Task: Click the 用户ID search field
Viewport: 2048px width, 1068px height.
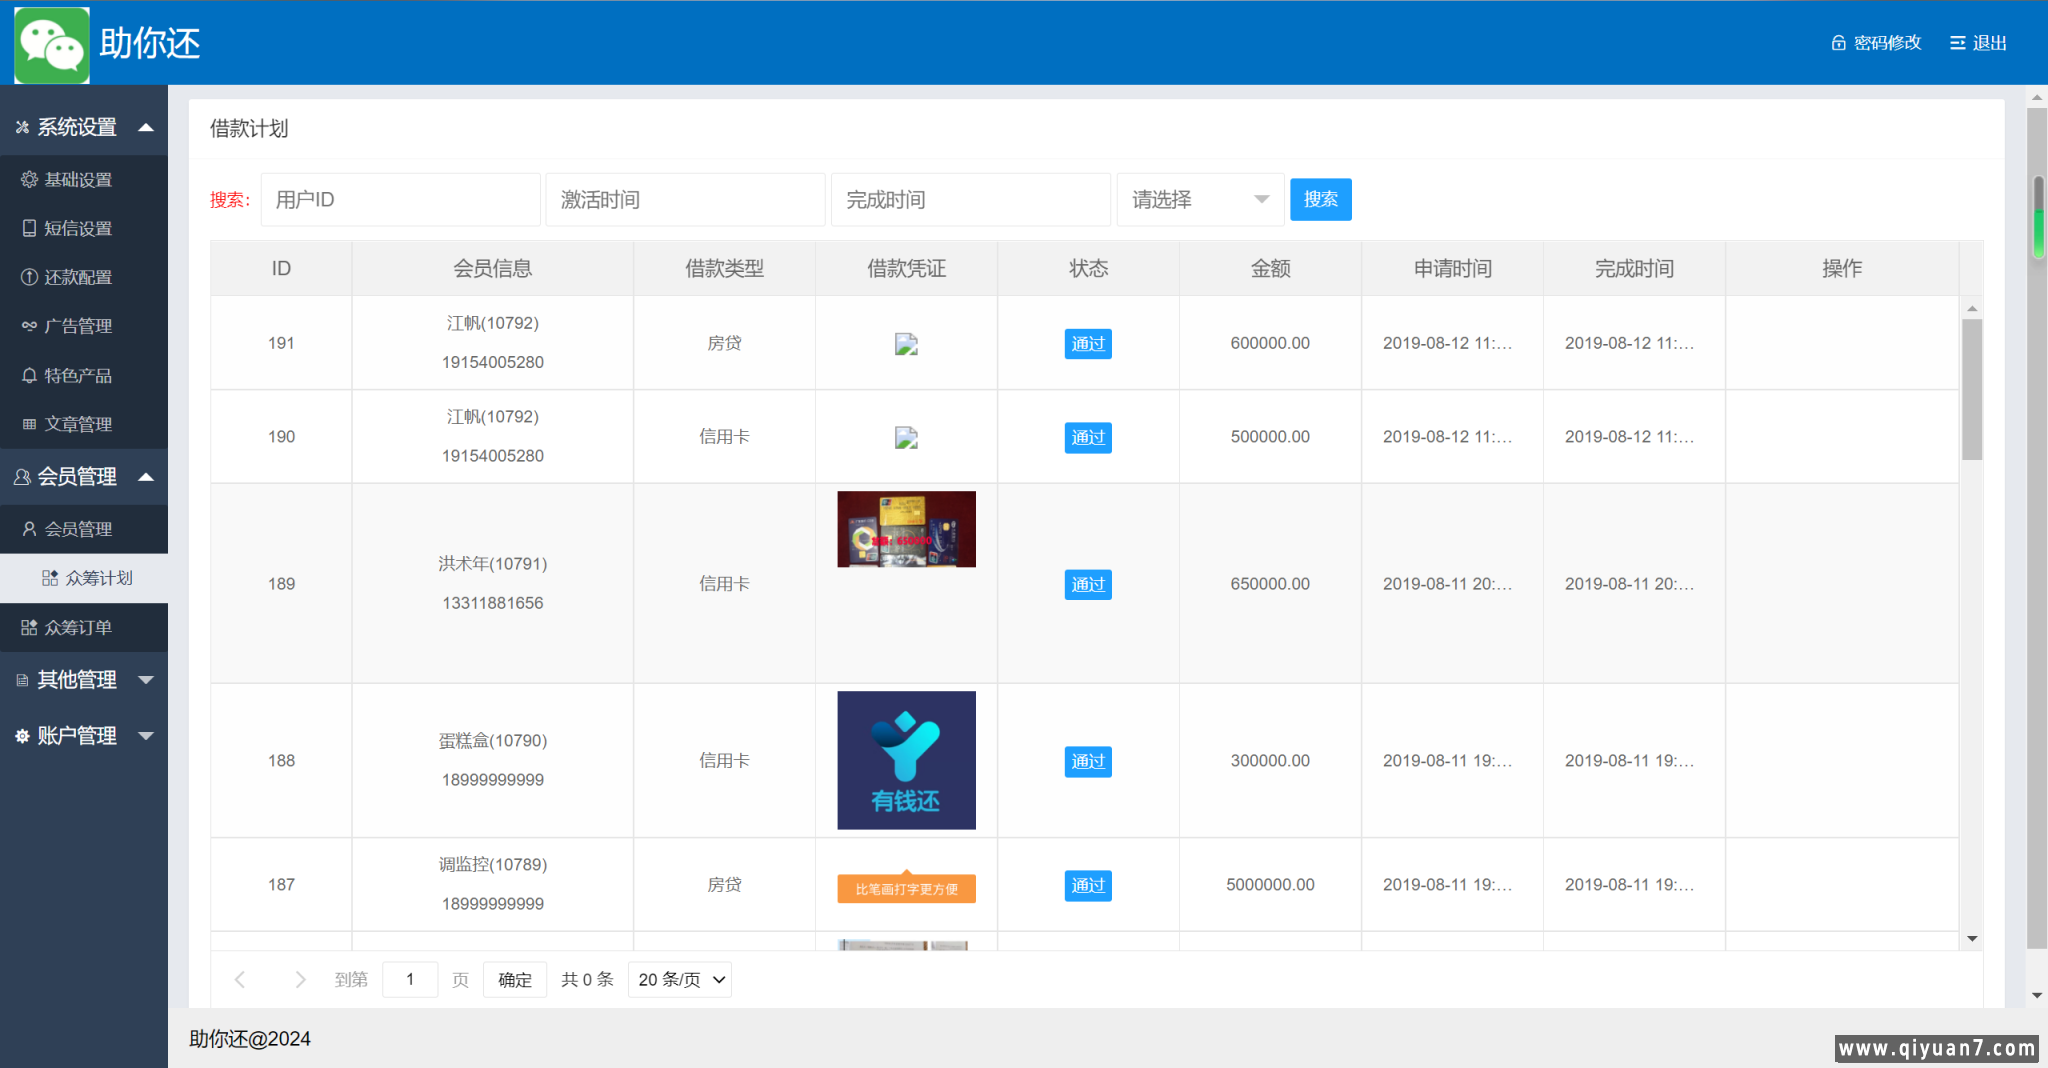Action: pyautogui.click(x=400, y=200)
